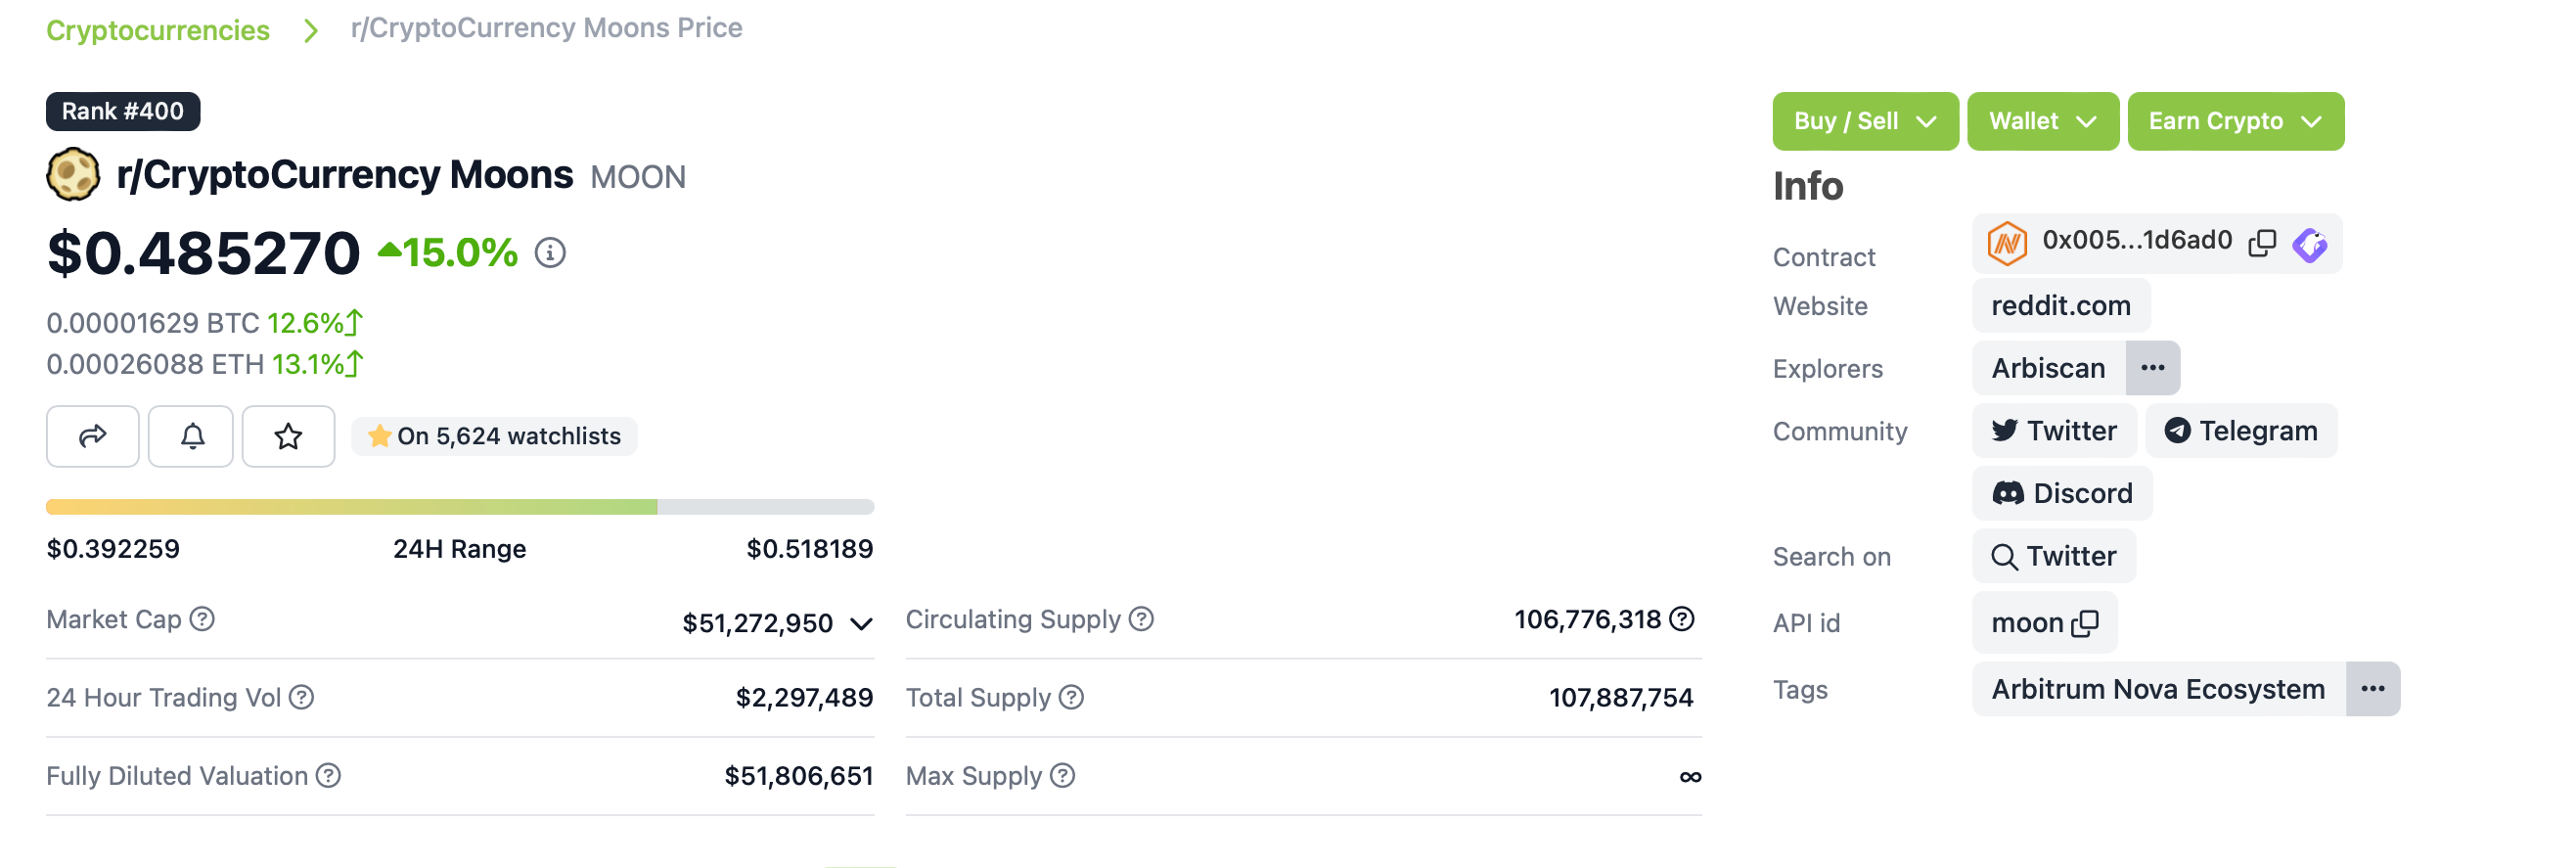
Task: Open the Wallet dropdown menu
Action: 2042,121
